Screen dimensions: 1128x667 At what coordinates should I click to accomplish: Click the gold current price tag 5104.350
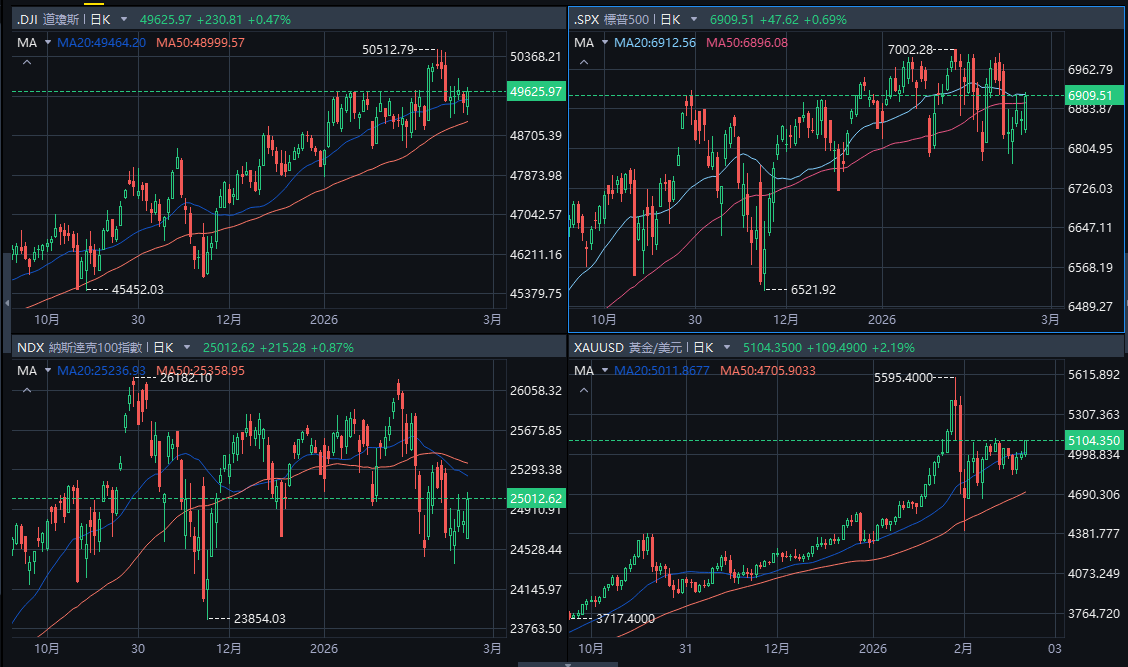click(x=1094, y=440)
